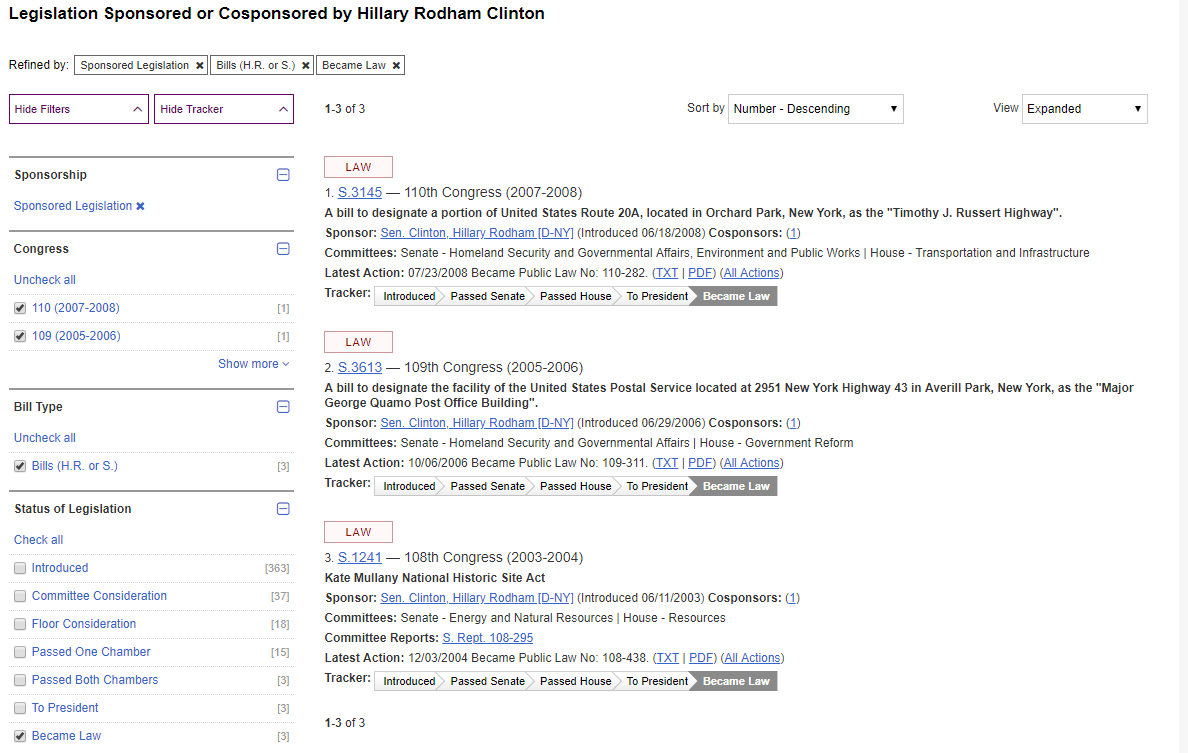The height and width of the screenshot is (753, 1188).
Task: View the cosponsor count for S.3613
Action: tap(793, 423)
